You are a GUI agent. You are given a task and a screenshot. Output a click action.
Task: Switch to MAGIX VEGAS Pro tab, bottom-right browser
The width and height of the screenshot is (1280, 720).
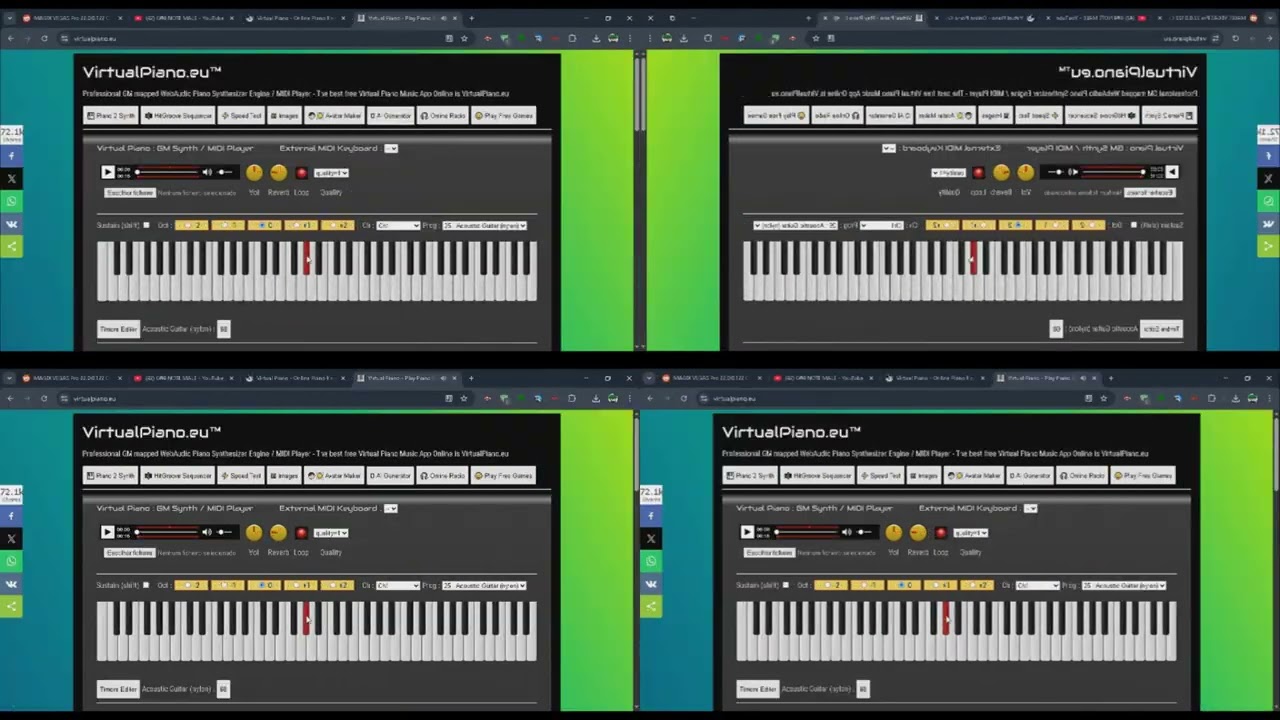pos(710,378)
